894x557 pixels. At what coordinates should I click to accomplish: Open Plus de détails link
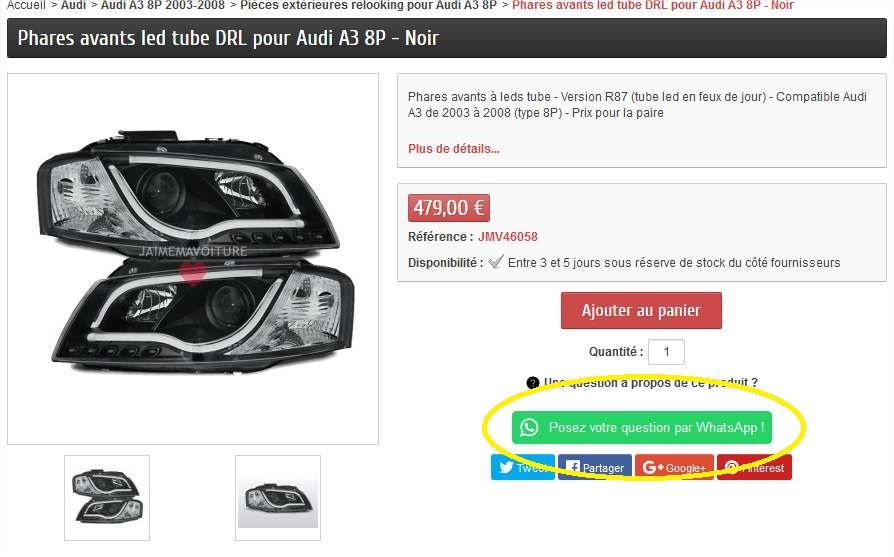(x=454, y=149)
